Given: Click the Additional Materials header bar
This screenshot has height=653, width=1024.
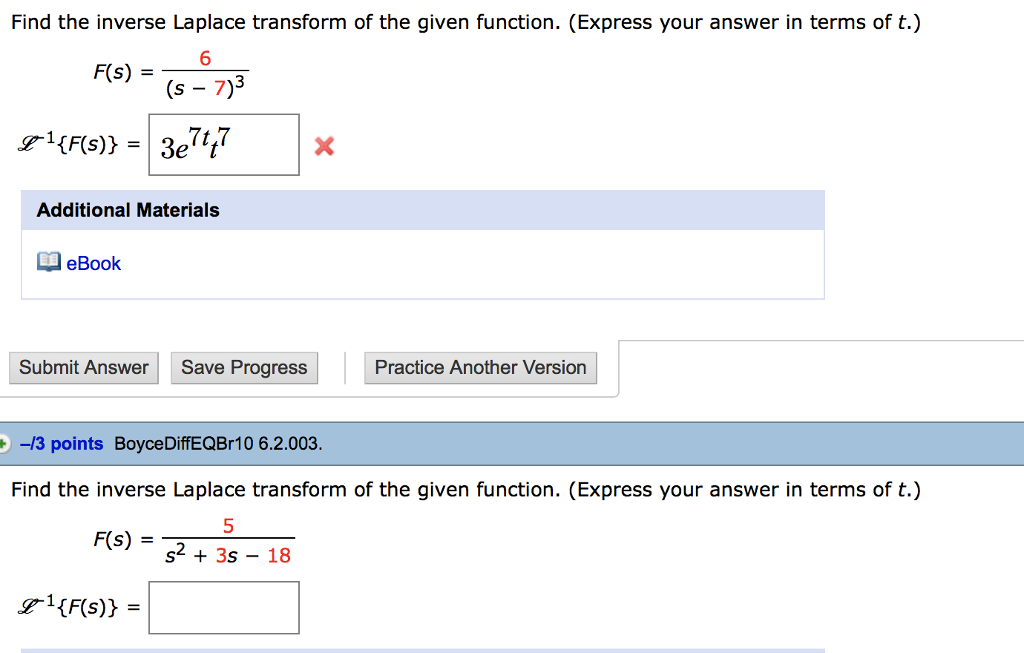Looking at the screenshot, I should pyautogui.click(x=127, y=210).
